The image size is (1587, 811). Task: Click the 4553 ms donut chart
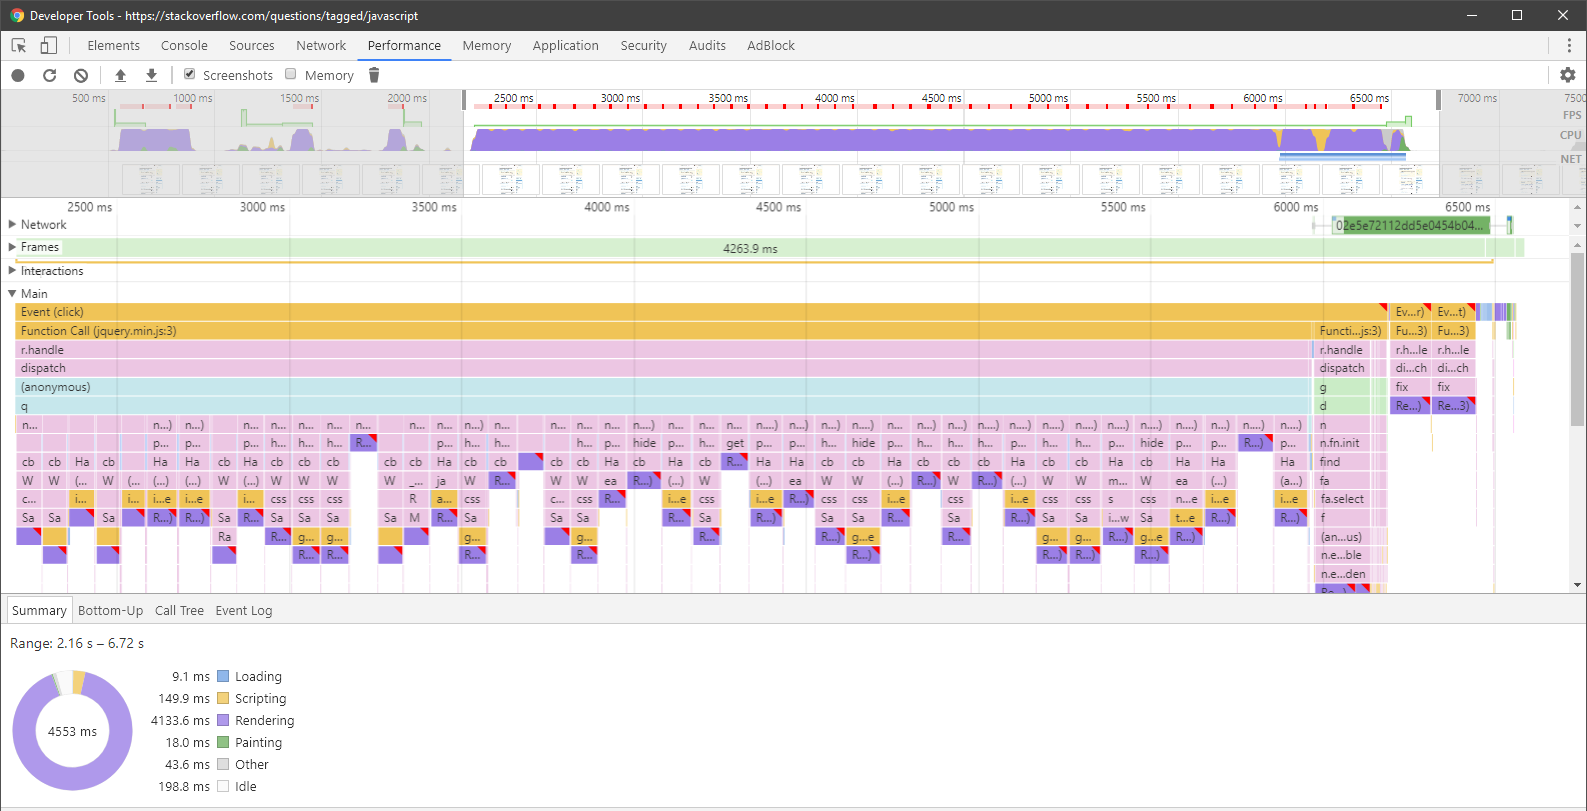pos(72,731)
